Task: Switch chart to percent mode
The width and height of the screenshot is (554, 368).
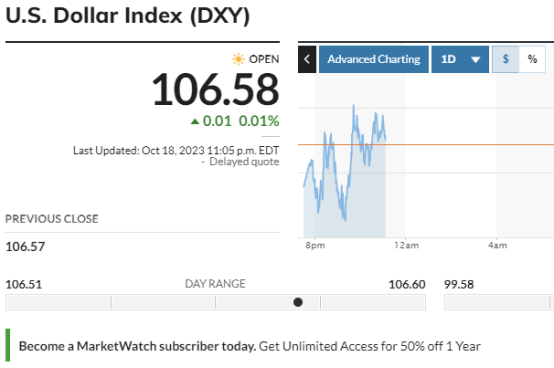Action: tap(532, 59)
